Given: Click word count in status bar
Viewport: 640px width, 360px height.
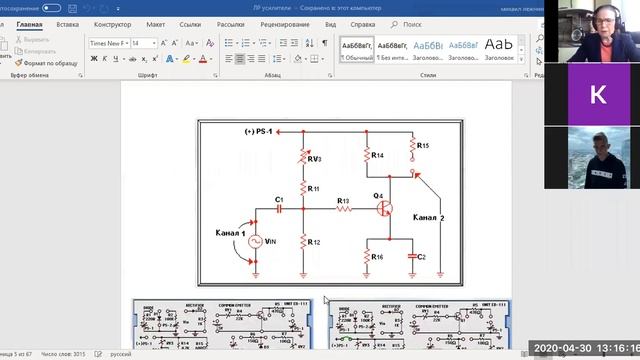Looking at the screenshot, I should [x=63, y=354].
